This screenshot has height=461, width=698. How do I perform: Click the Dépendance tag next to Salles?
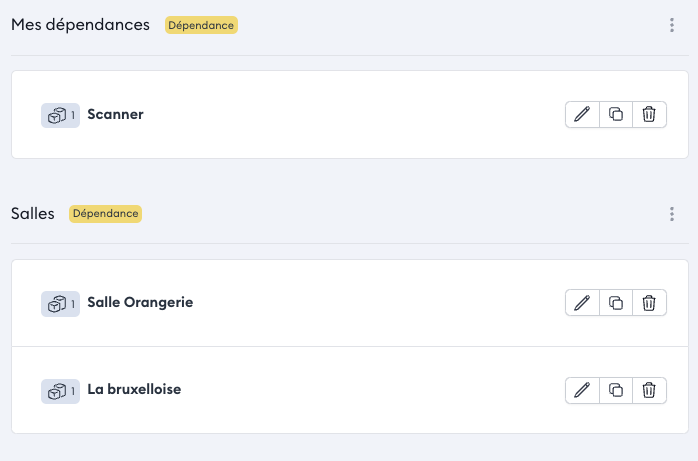click(105, 214)
